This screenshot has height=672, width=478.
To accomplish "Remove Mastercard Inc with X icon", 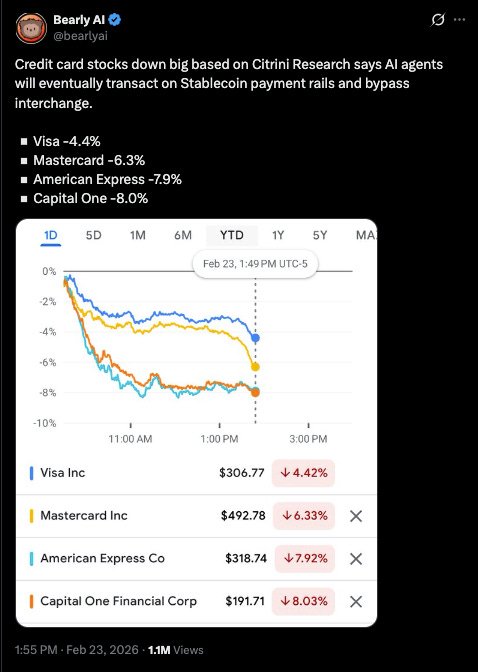I will coord(356,516).
